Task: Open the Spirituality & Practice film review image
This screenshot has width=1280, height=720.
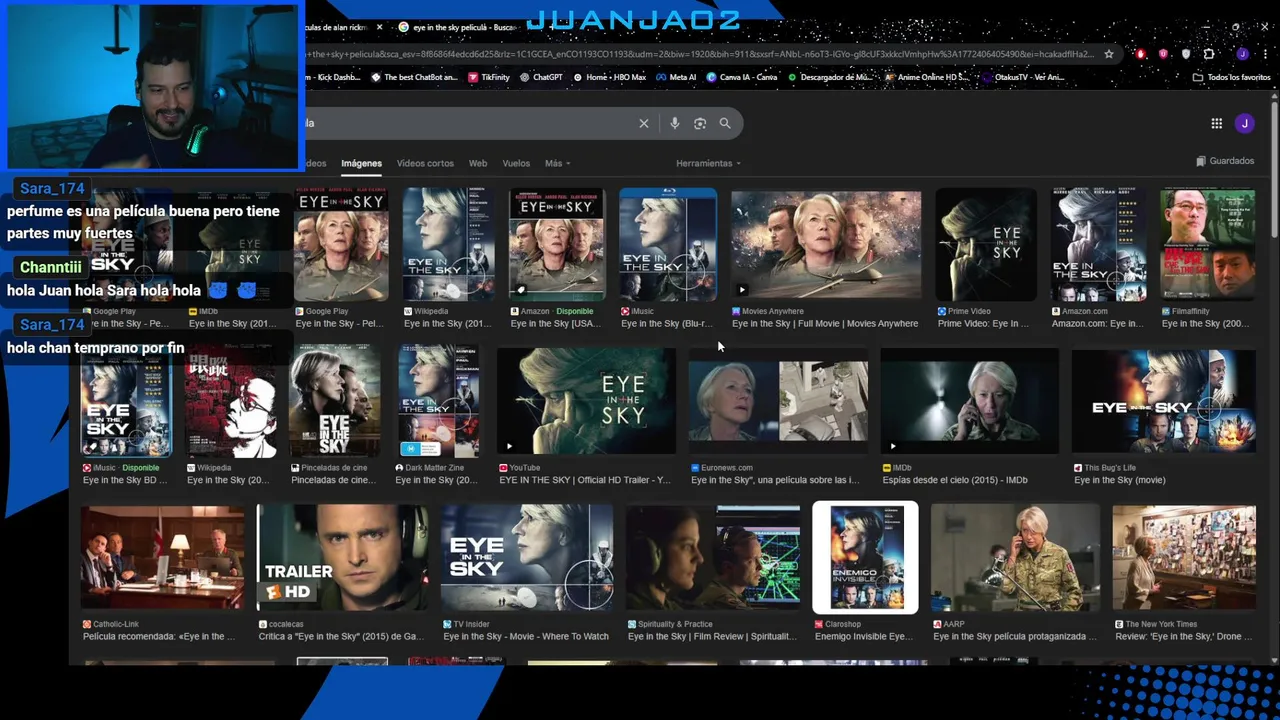Action: 713,558
